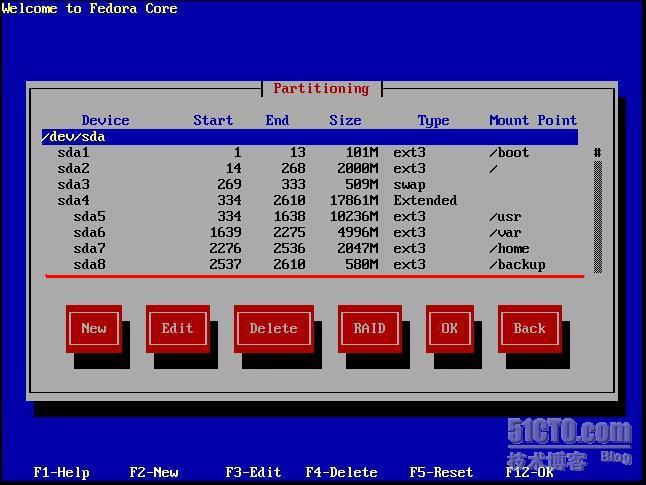Click the /var mount point text

click(x=506, y=233)
